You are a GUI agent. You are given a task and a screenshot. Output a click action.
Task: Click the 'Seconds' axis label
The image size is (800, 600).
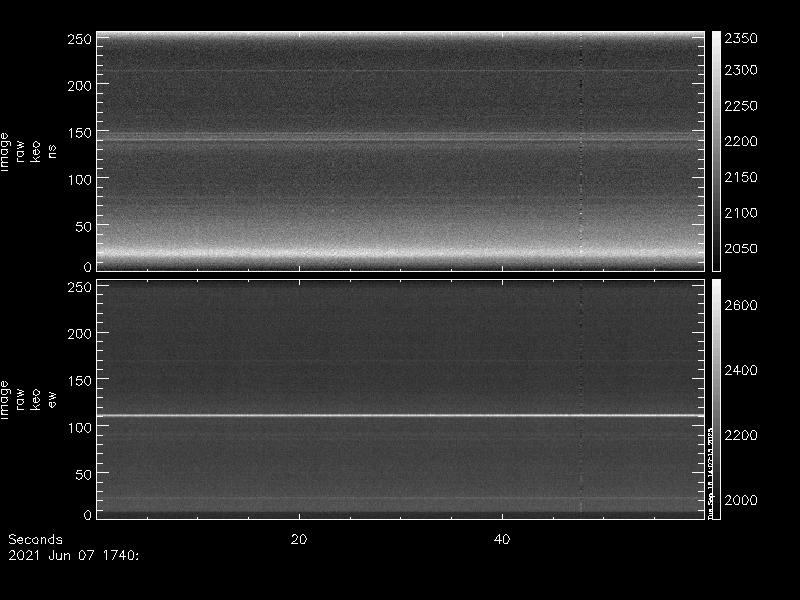tap(35, 539)
